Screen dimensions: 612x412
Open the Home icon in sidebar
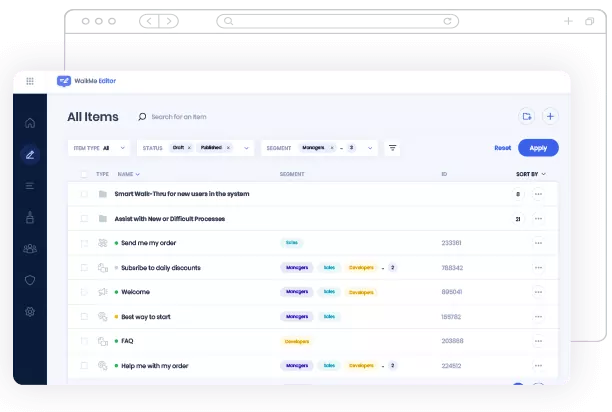pos(30,123)
